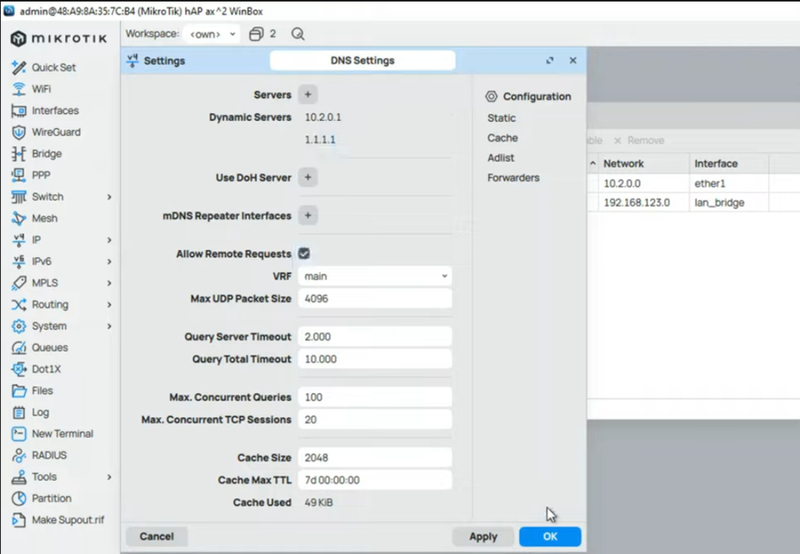Open the Cache configuration tab
800x554 pixels.
pyautogui.click(x=503, y=138)
